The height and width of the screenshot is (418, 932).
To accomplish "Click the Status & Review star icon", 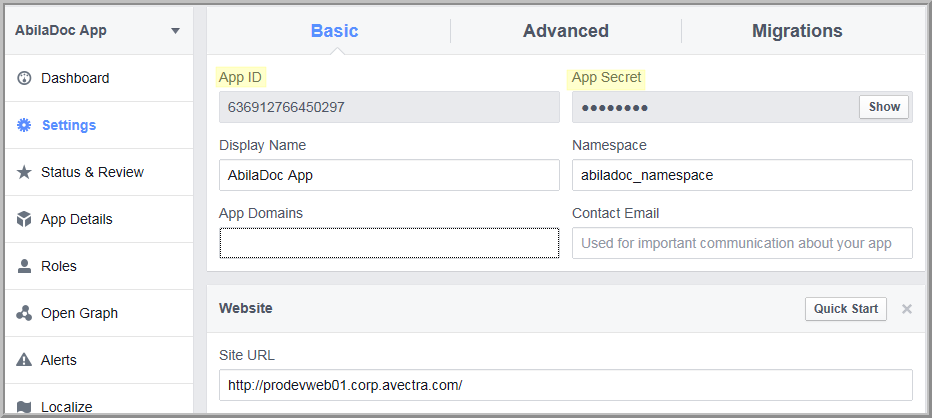I will click(24, 172).
